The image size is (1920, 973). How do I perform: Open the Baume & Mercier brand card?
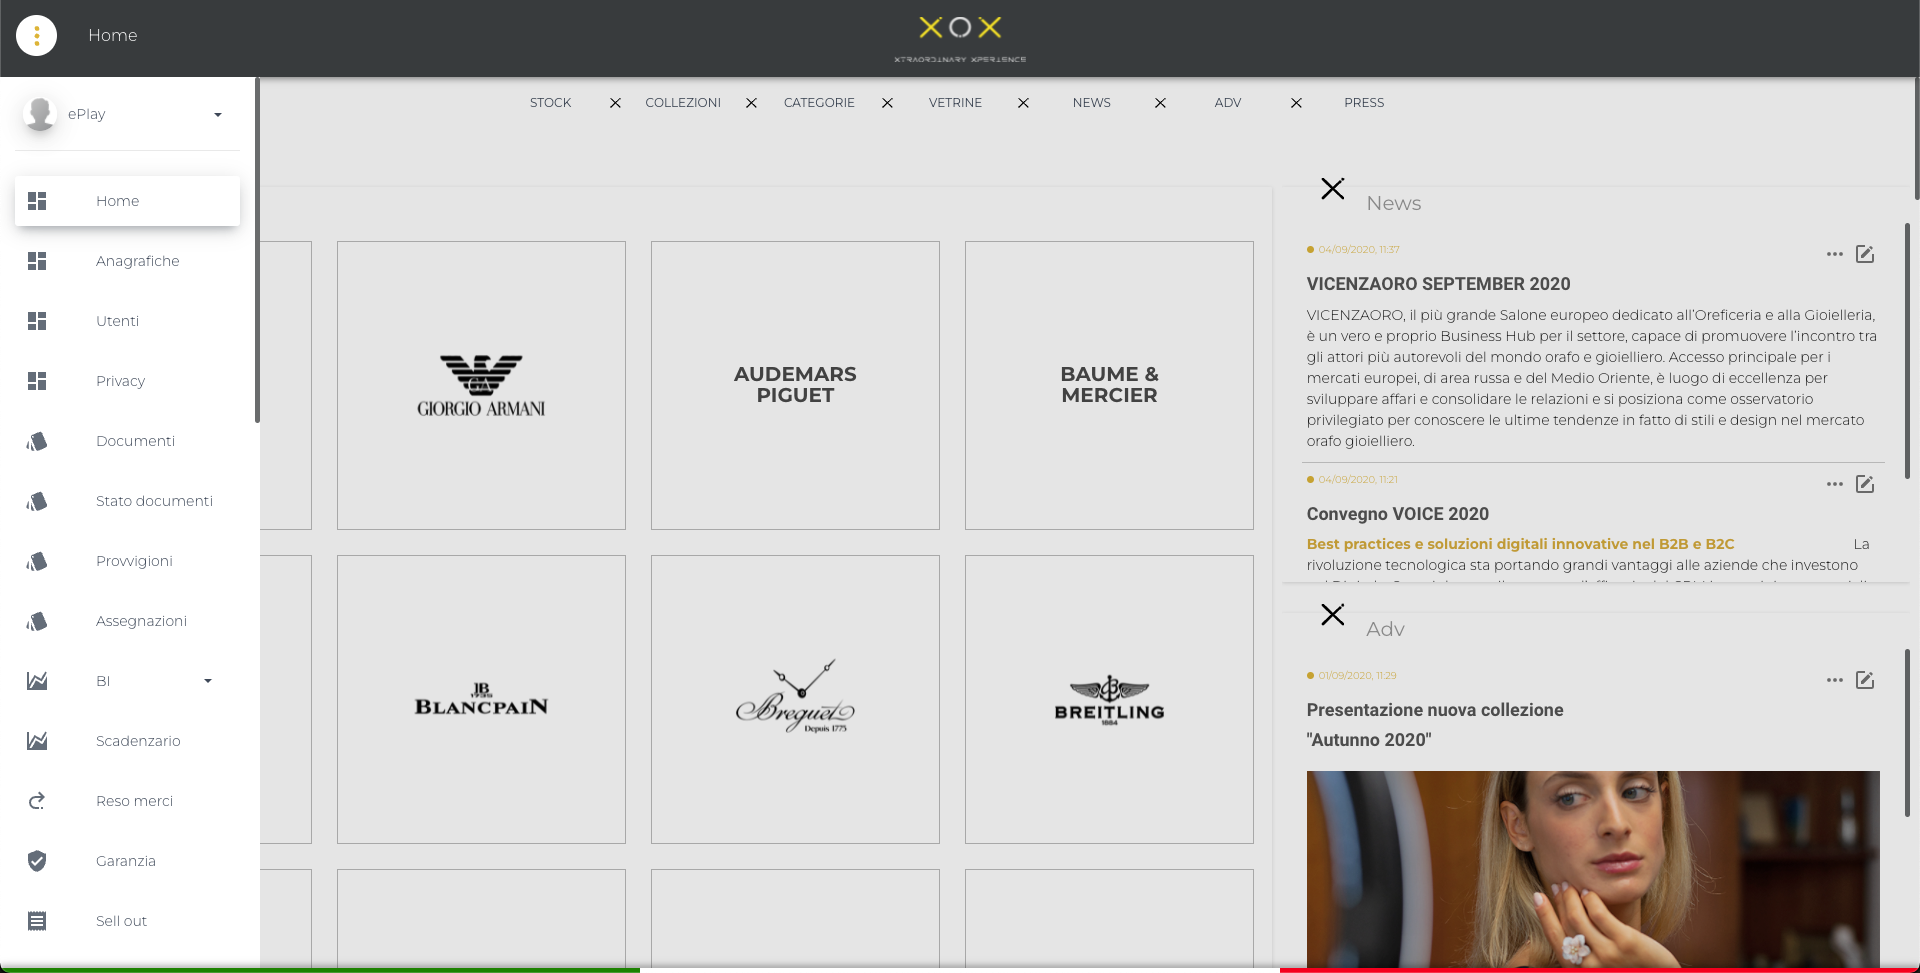[x=1109, y=385]
